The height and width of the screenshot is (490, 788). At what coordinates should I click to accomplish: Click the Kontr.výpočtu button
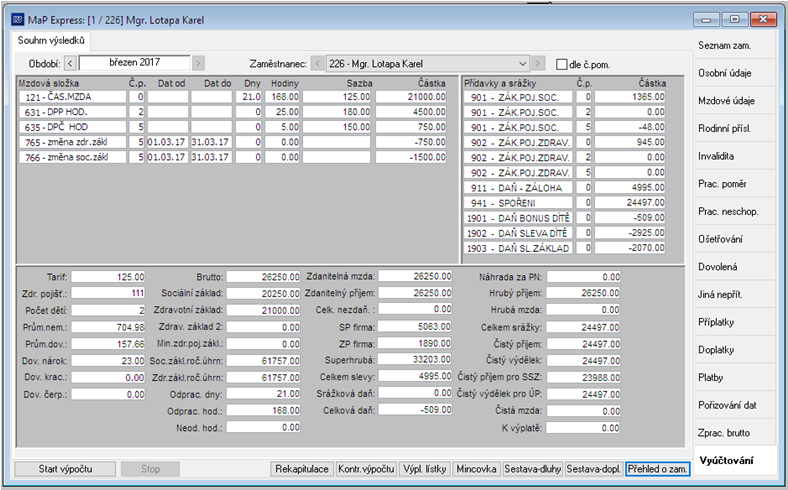[366, 469]
